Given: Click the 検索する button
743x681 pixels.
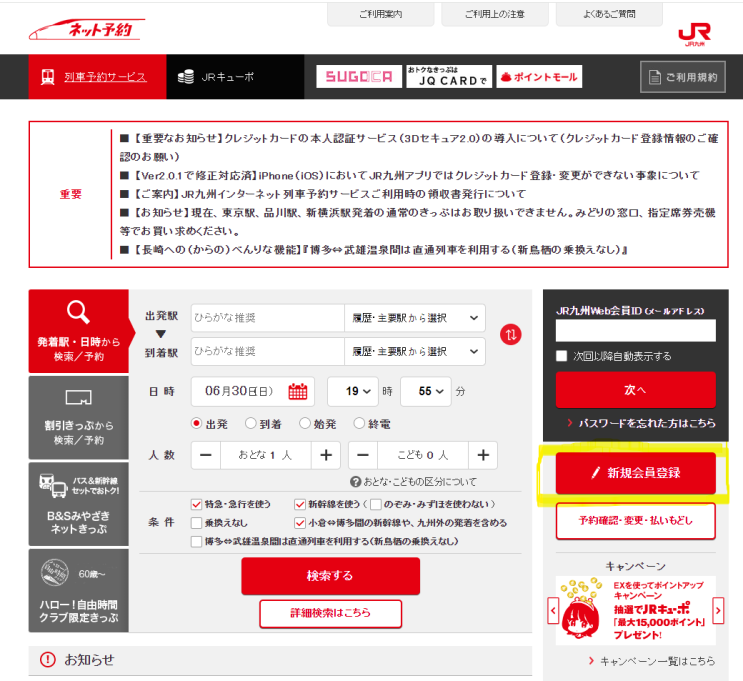Looking at the screenshot, I should click(330, 576).
